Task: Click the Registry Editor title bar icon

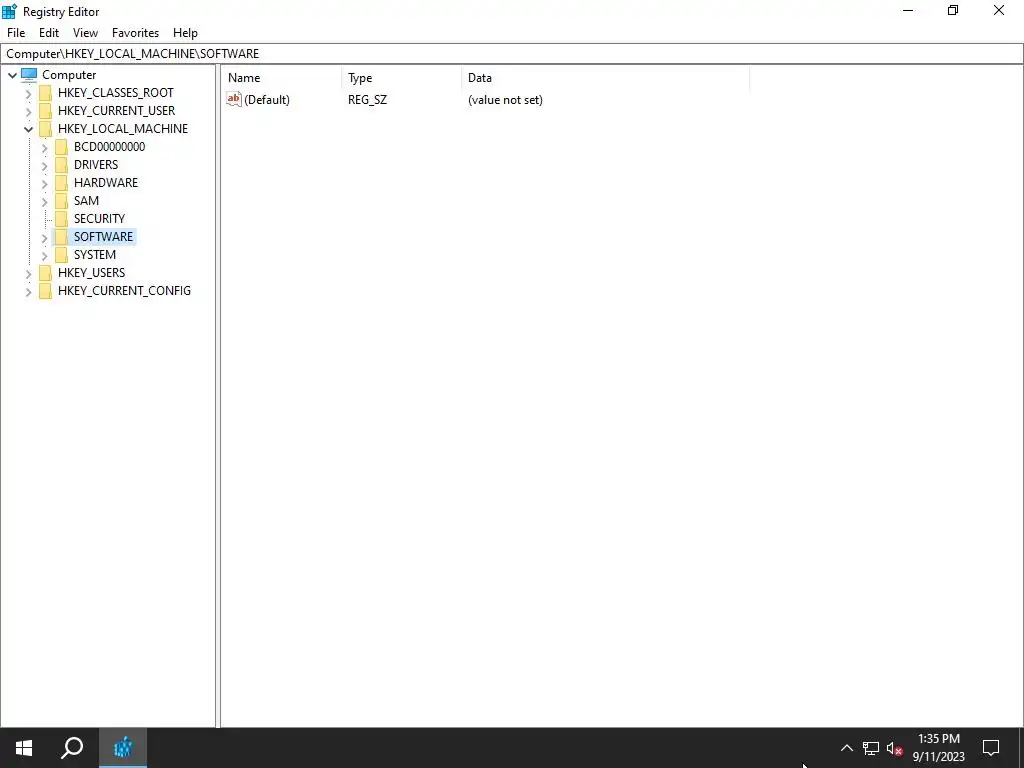Action: 10,11
